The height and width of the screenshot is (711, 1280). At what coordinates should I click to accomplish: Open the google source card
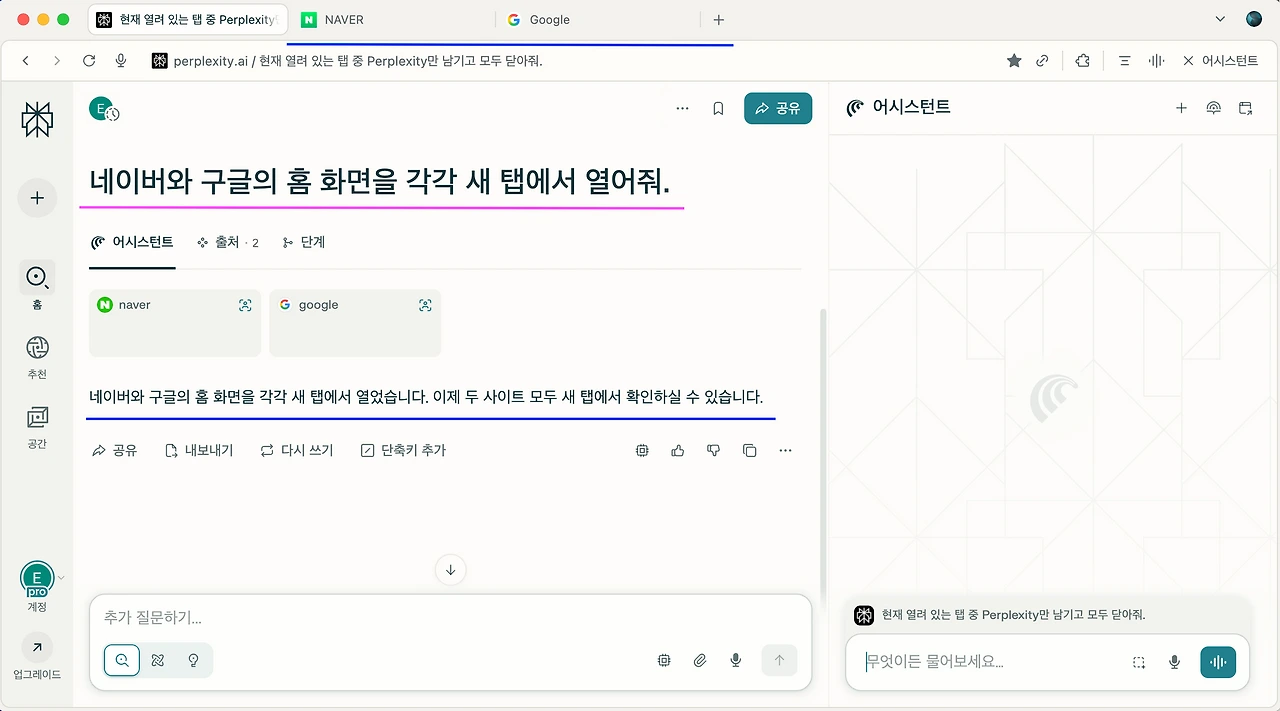[355, 323]
